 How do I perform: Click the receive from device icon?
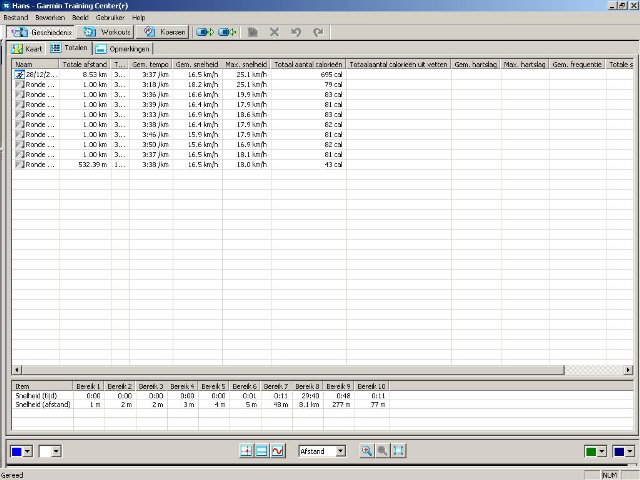(227, 32)
